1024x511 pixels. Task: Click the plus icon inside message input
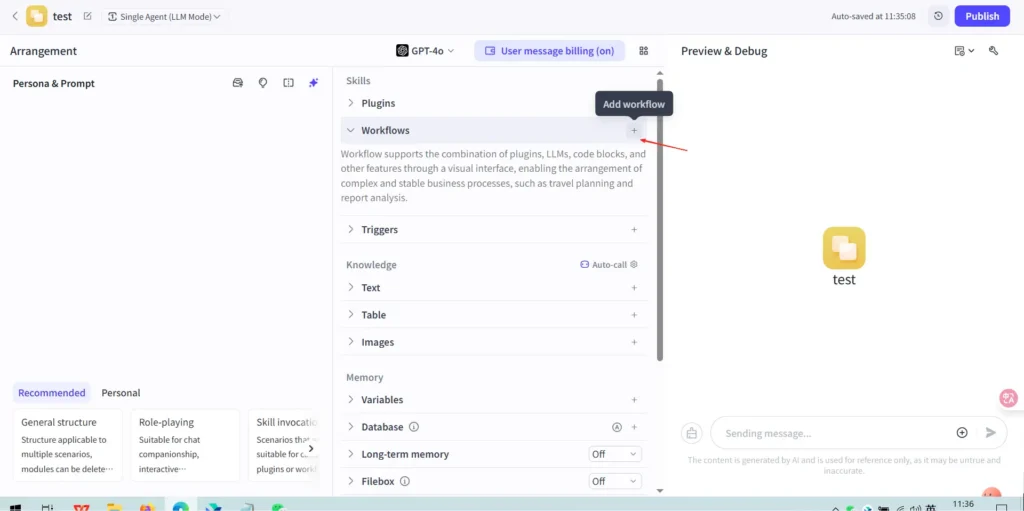point(962,433)
